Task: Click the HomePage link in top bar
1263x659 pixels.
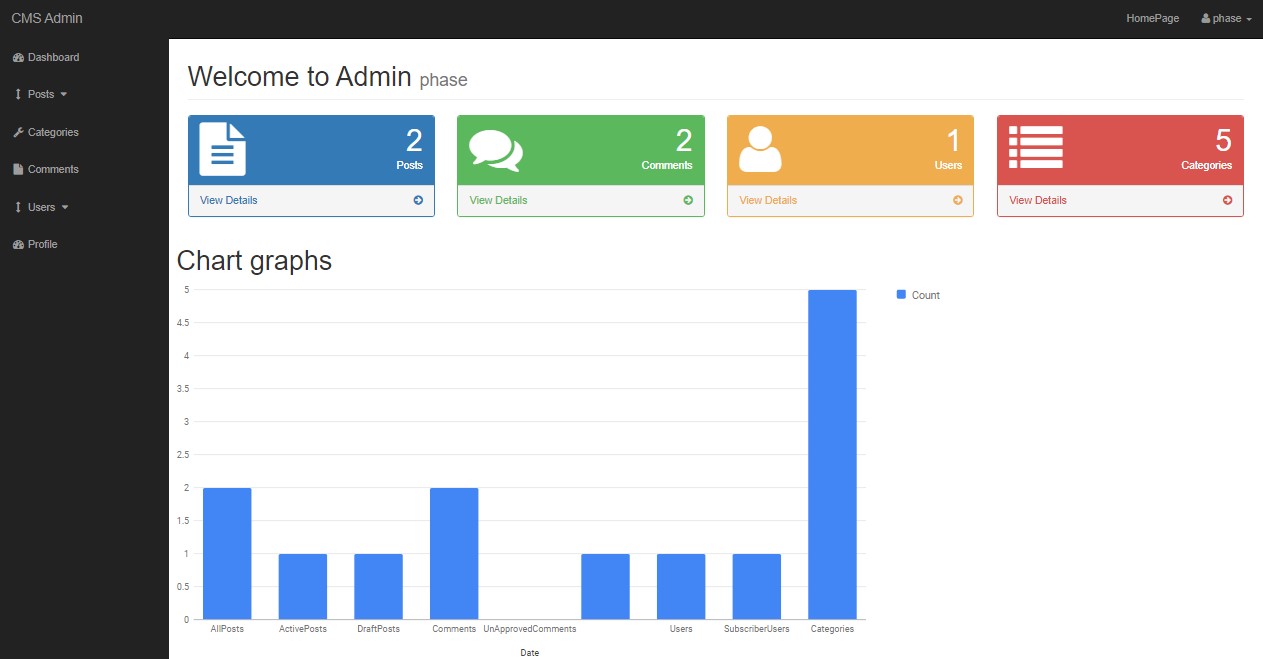Action: click(x=1152, y=18)
